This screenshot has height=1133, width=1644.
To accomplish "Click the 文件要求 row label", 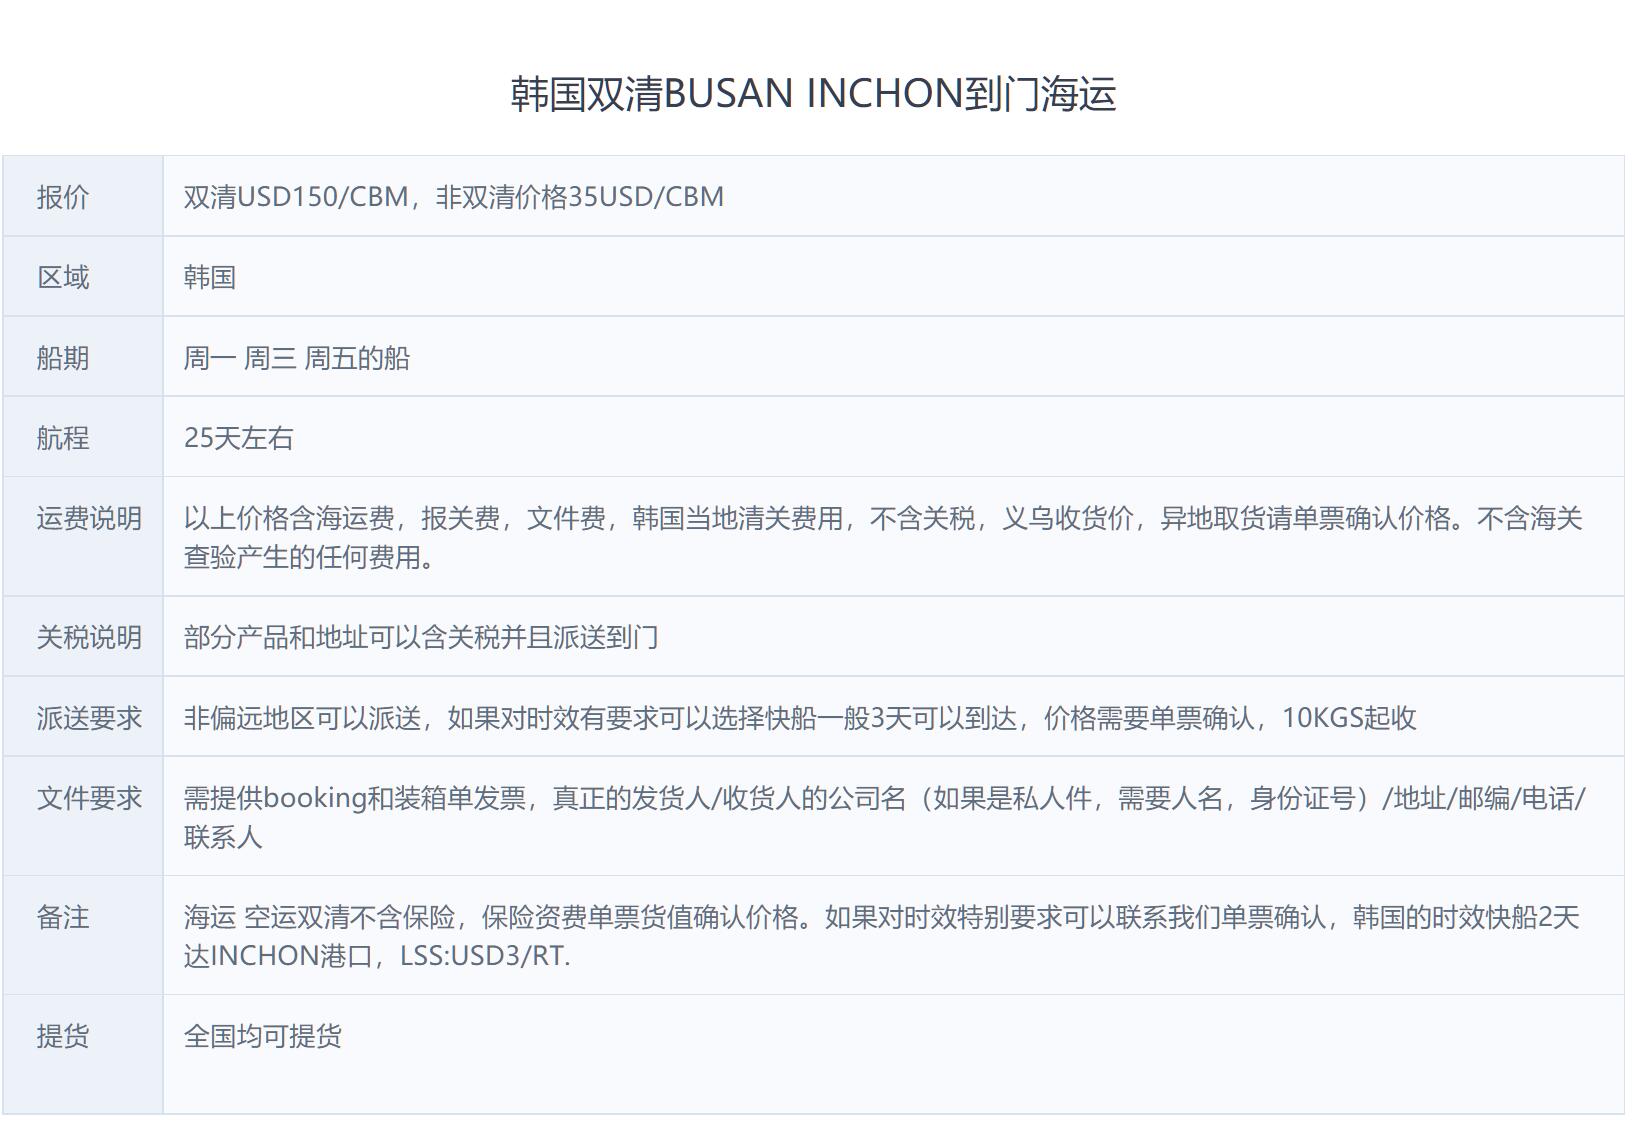I will tap(89, 798).
